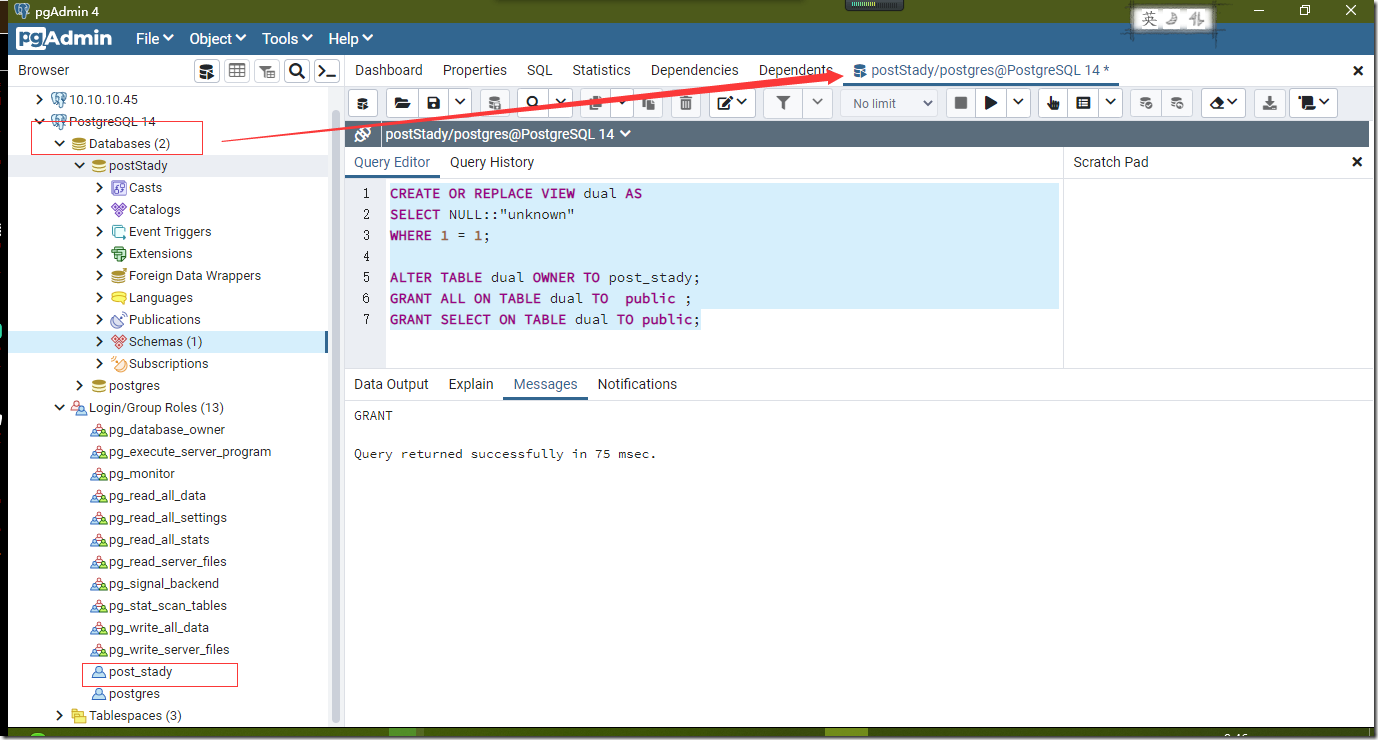Select the pg_read_all_data role
The image size is (1378, 740).
(157, 495)
